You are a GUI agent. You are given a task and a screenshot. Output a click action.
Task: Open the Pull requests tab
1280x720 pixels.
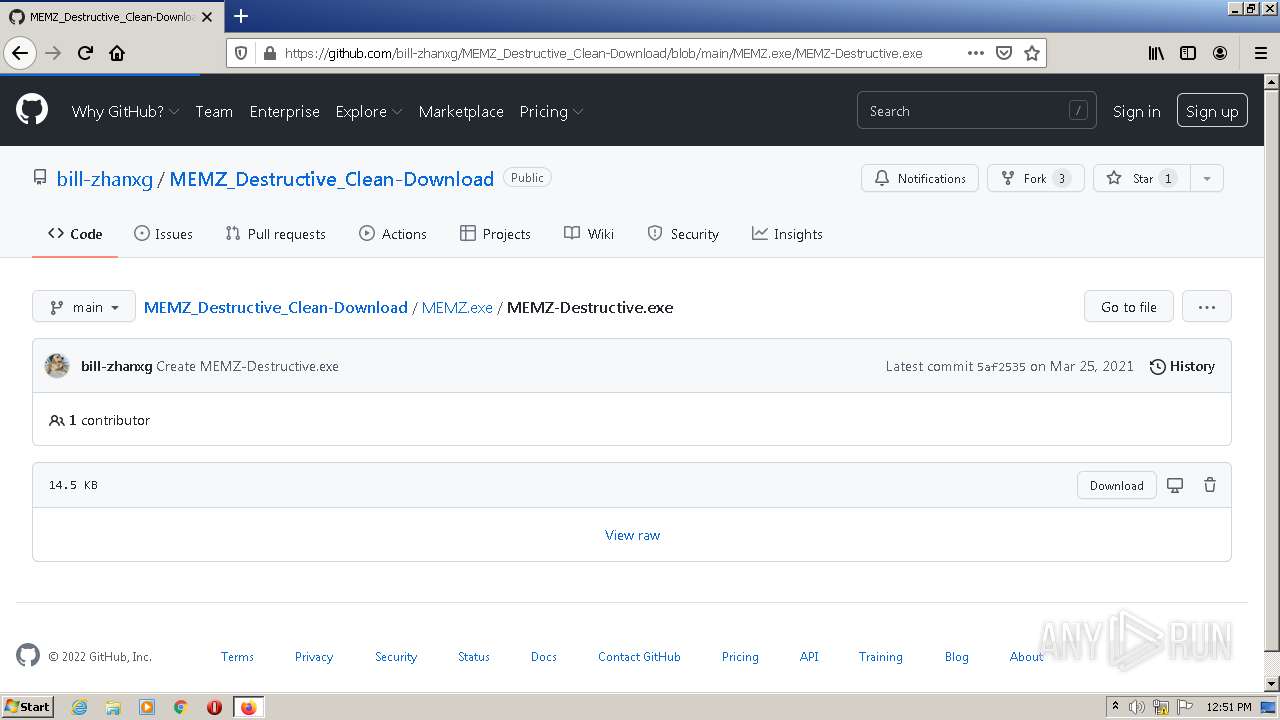276,234
